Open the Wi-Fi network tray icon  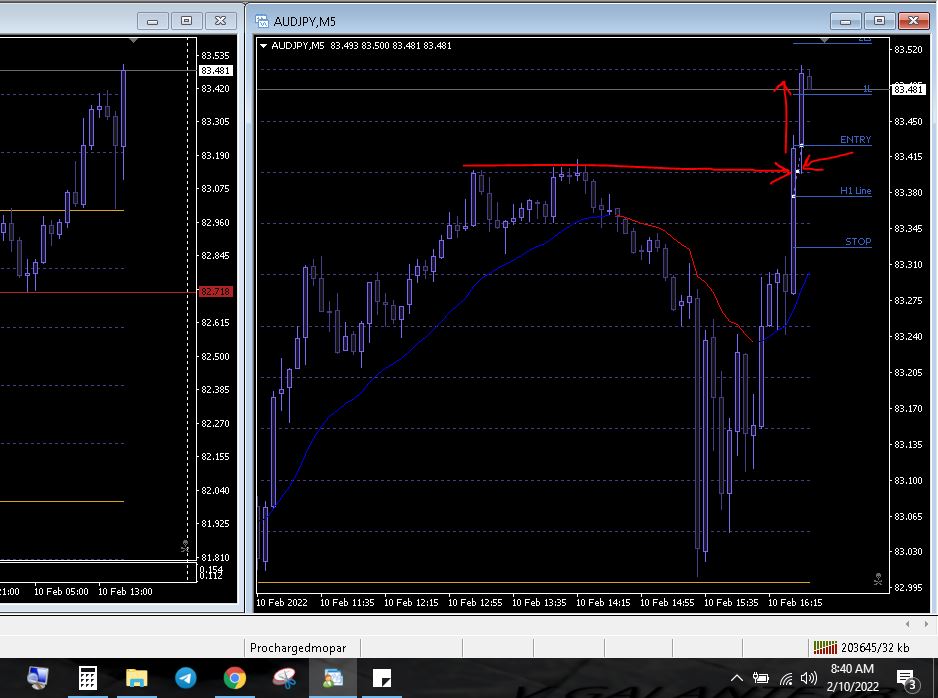(786, 678)
